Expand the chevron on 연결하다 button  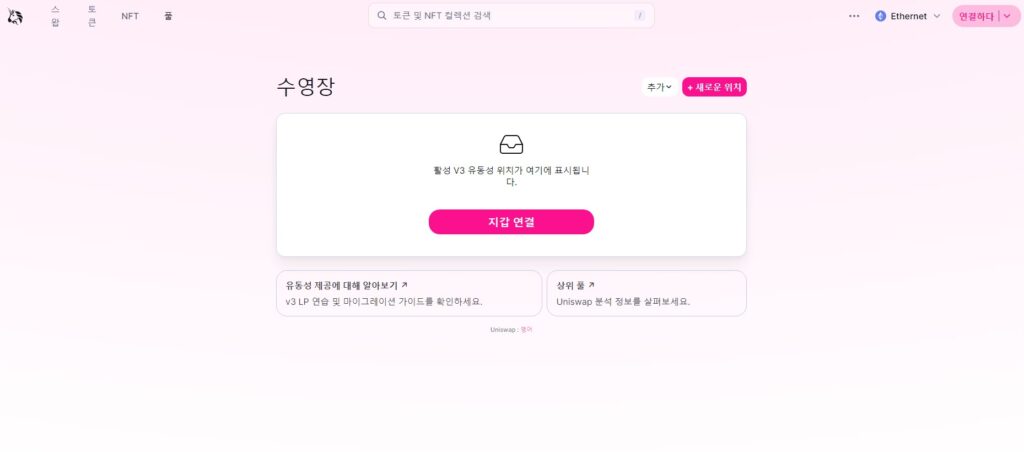coord(1007,16)
